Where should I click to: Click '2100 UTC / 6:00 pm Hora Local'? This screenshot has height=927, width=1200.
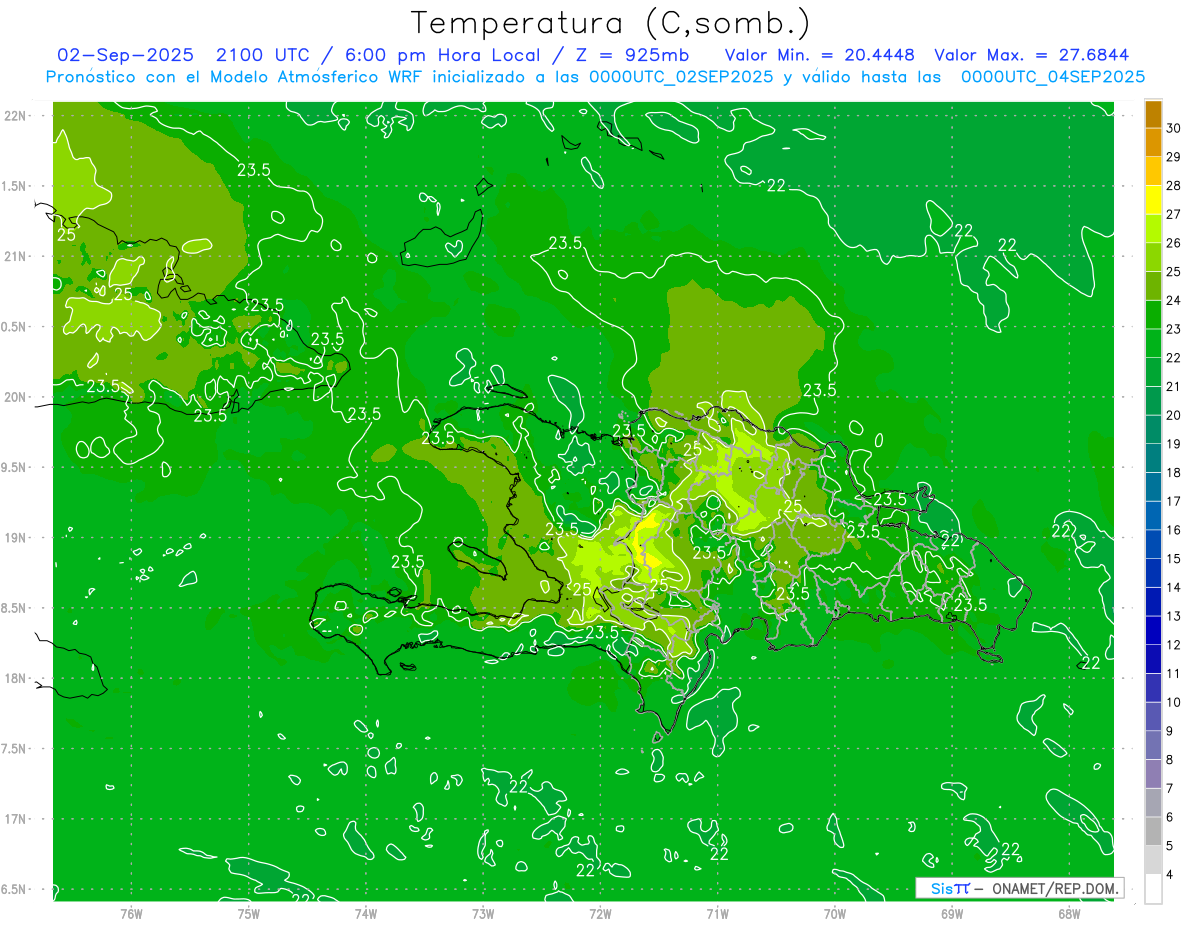pyautogui.click(x=380, y=55)
